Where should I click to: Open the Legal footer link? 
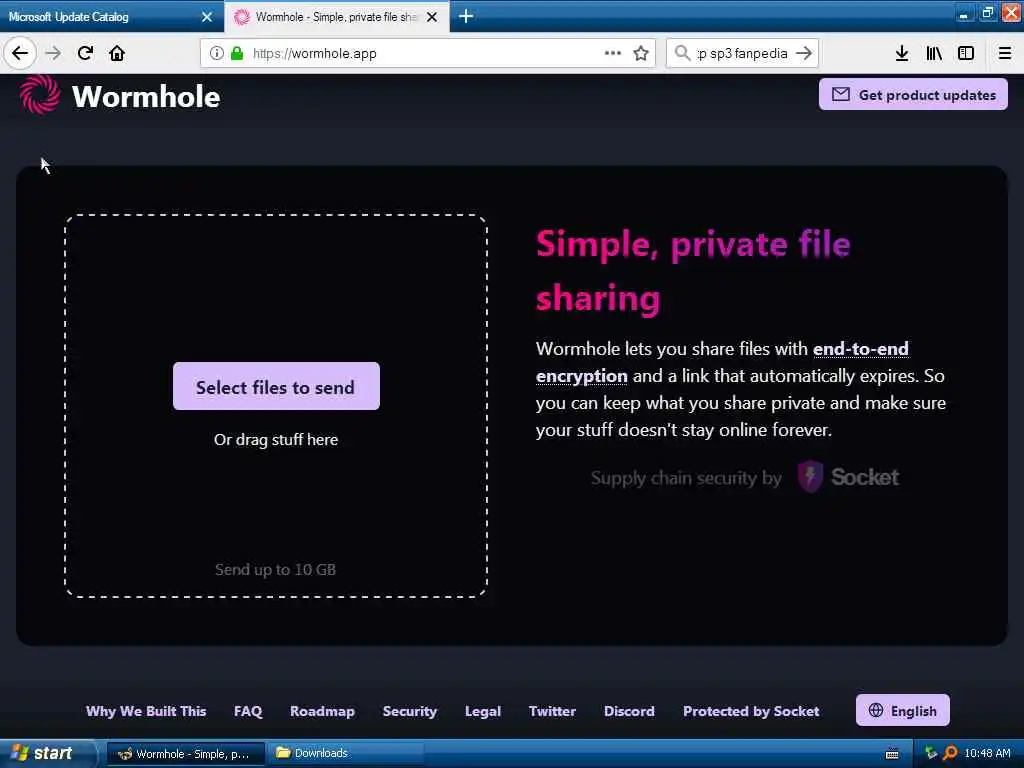(483, 711)
